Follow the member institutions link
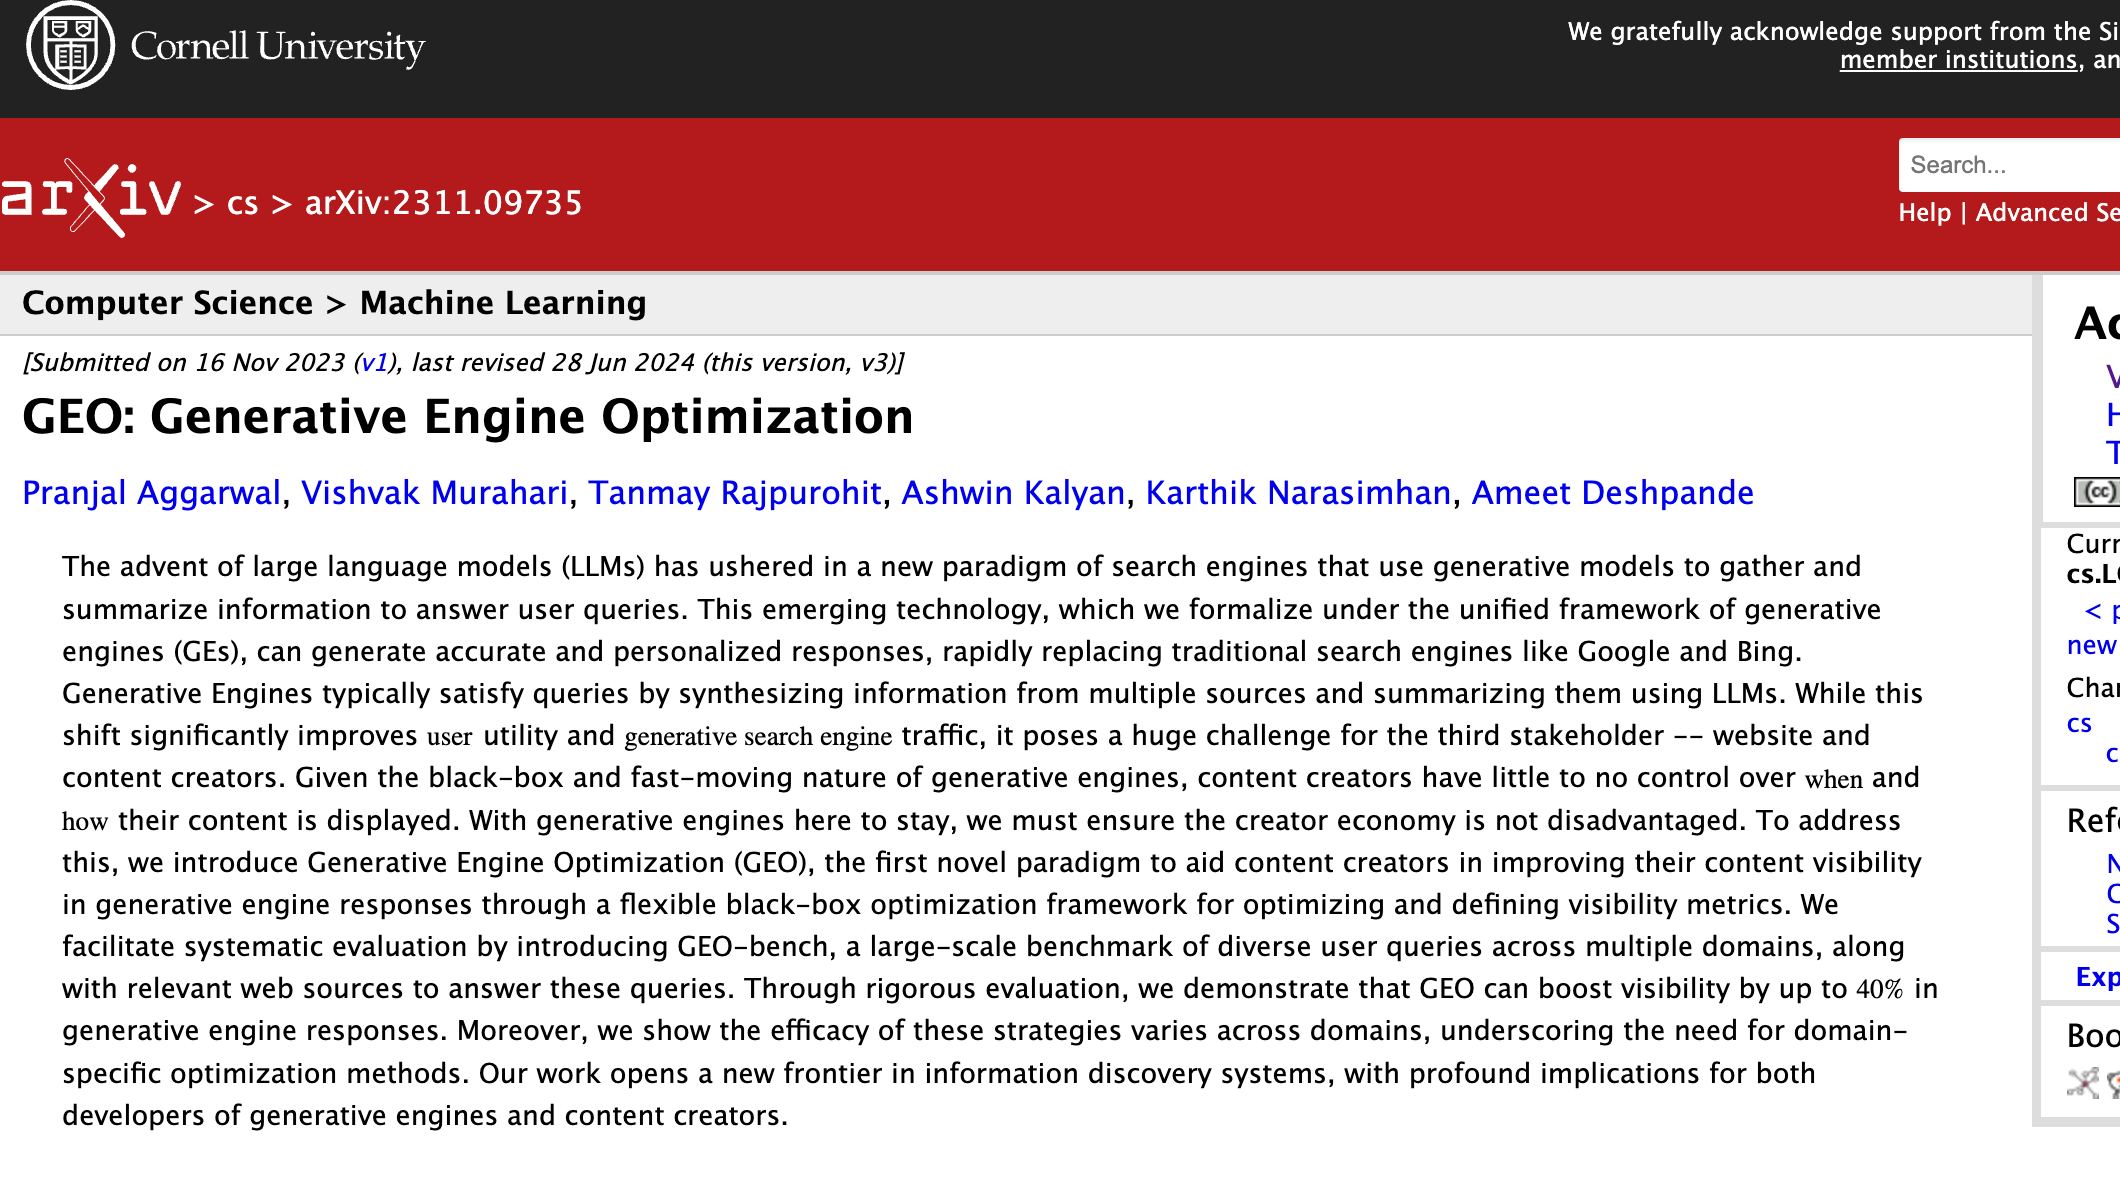Screen dimensions: 2120x1186 (1959, 60)
